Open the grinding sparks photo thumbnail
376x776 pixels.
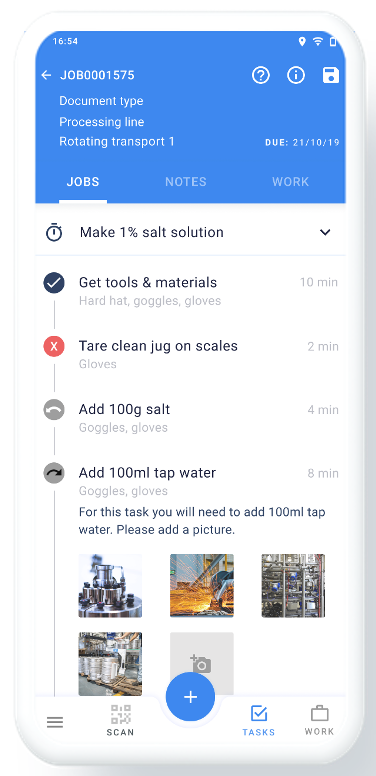(202, 585)
